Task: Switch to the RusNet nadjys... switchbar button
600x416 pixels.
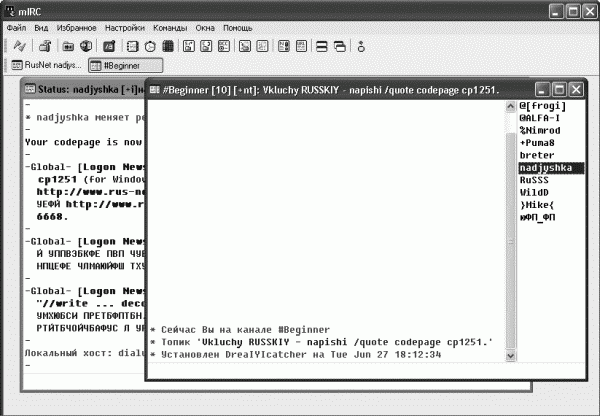Action: (46, 65)
